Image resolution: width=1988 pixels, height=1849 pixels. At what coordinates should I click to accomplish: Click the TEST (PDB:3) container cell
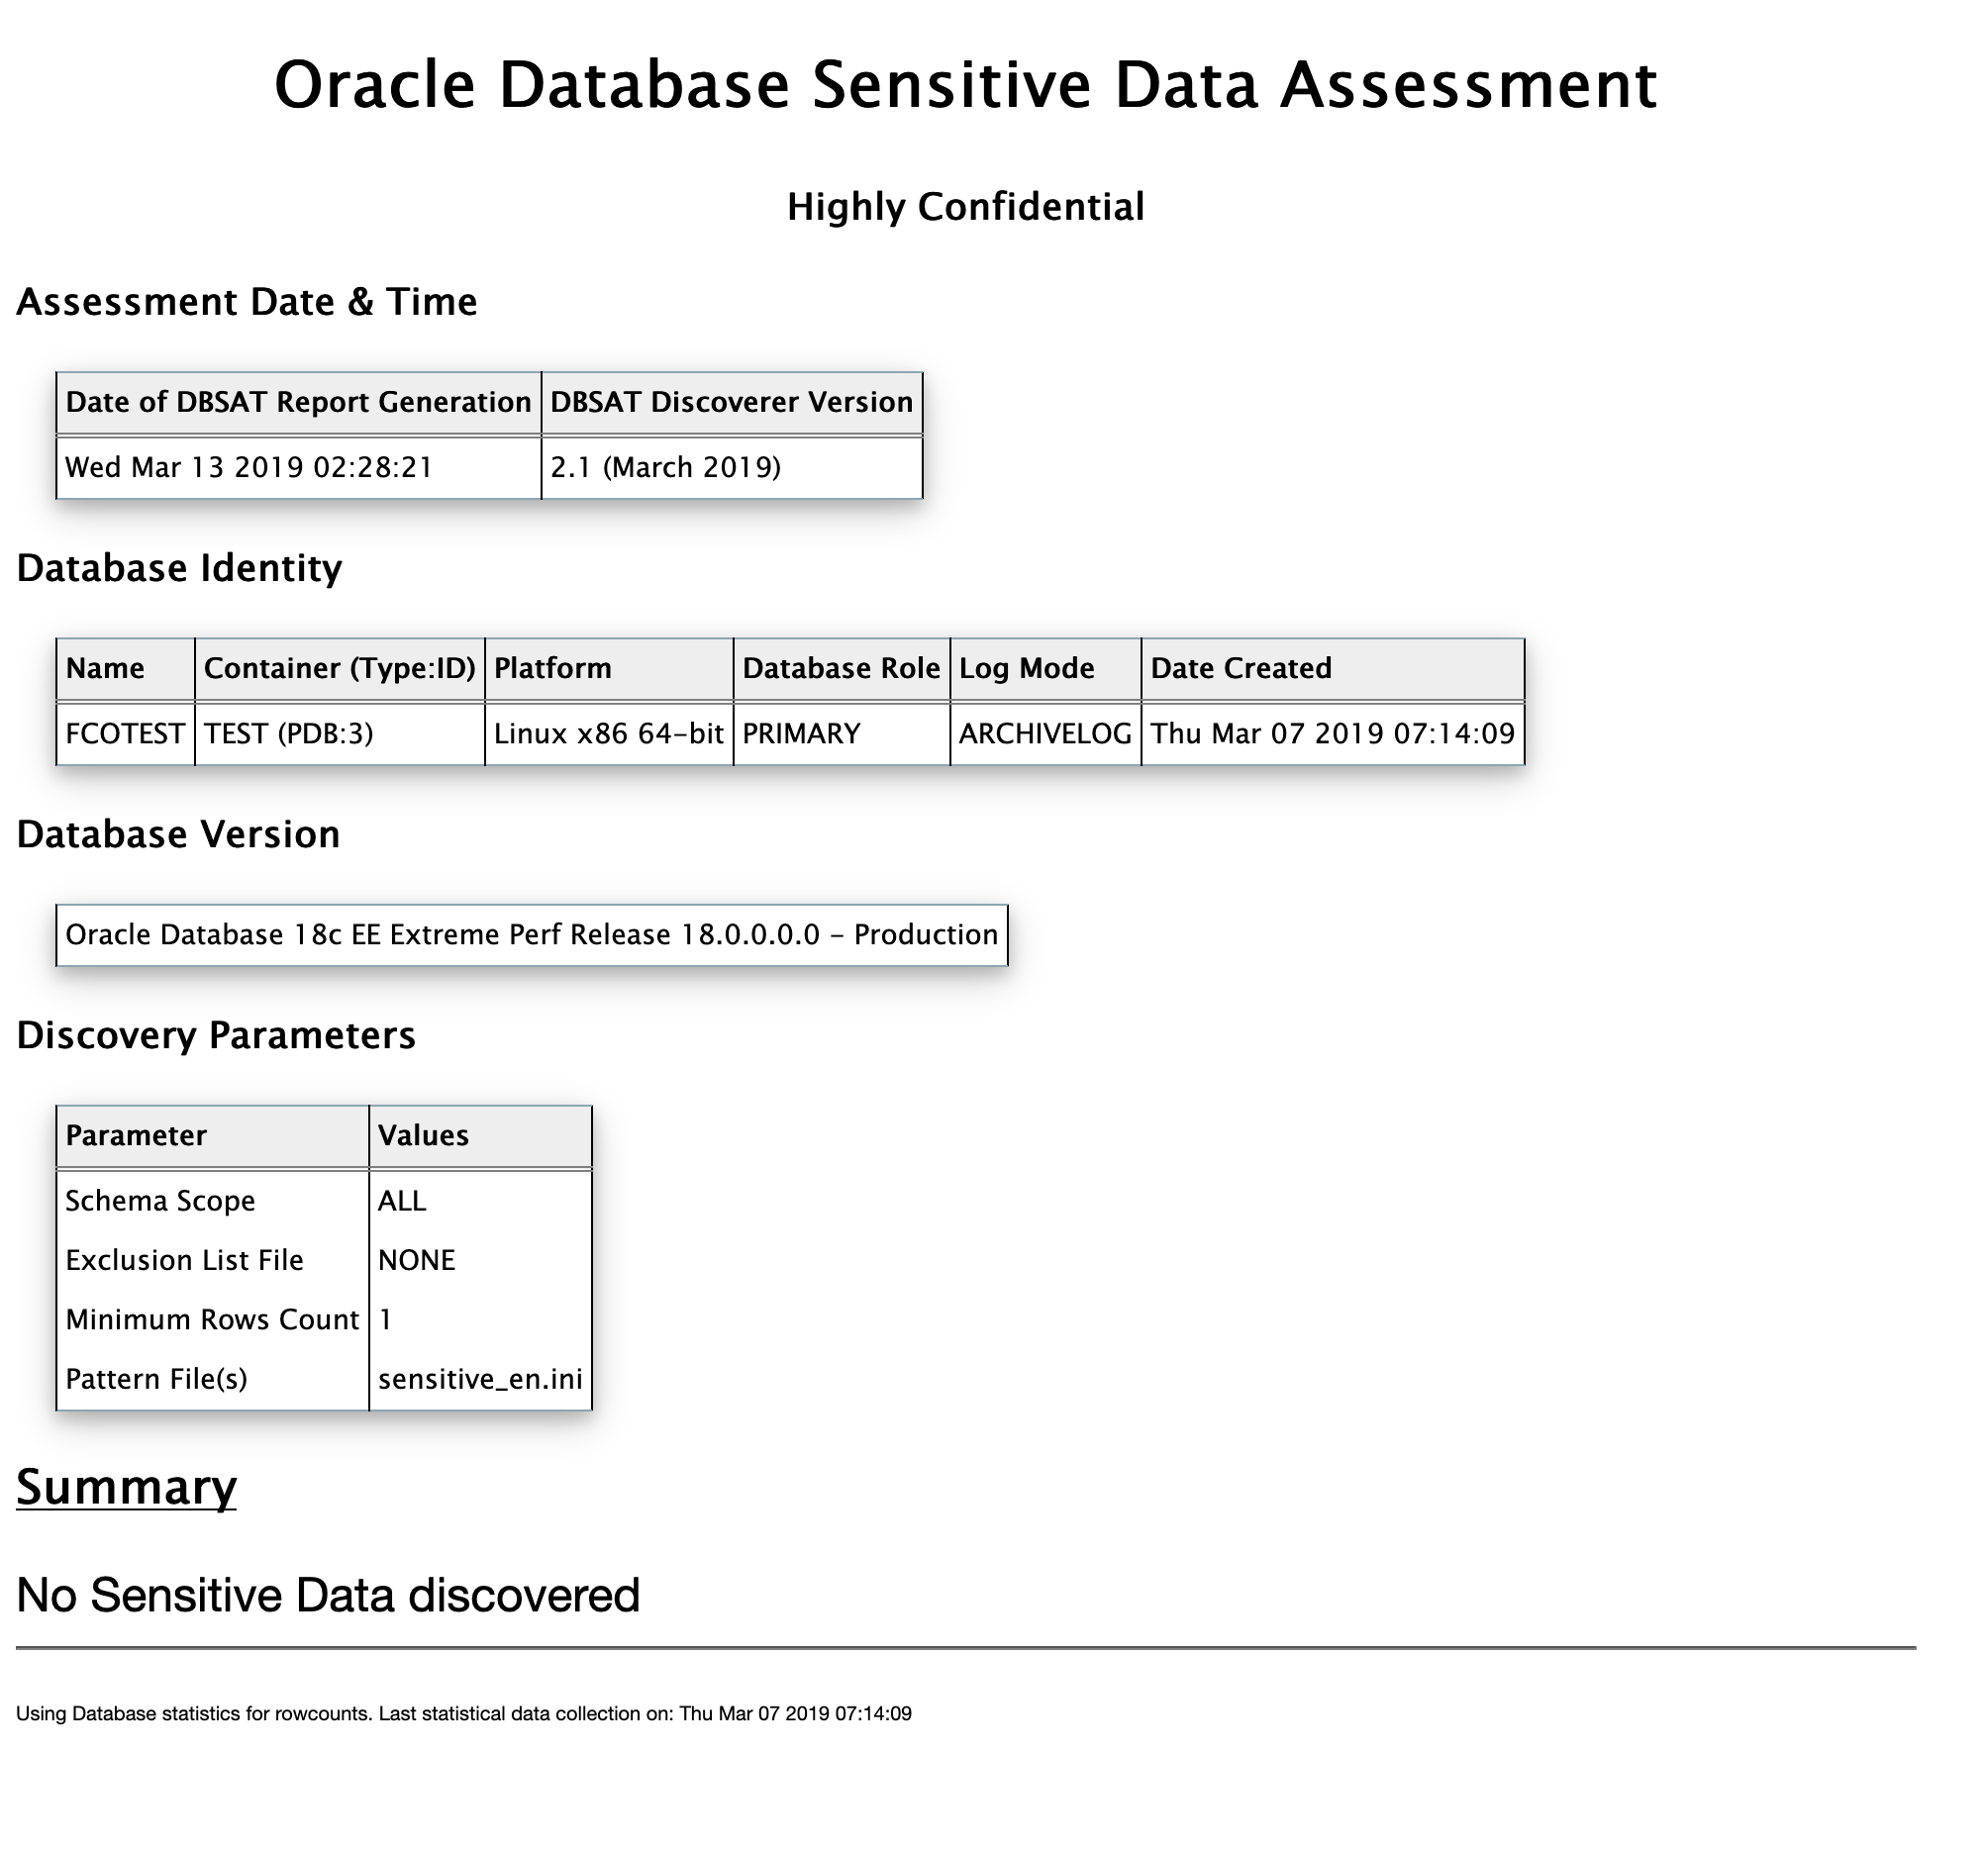[288, 734]
